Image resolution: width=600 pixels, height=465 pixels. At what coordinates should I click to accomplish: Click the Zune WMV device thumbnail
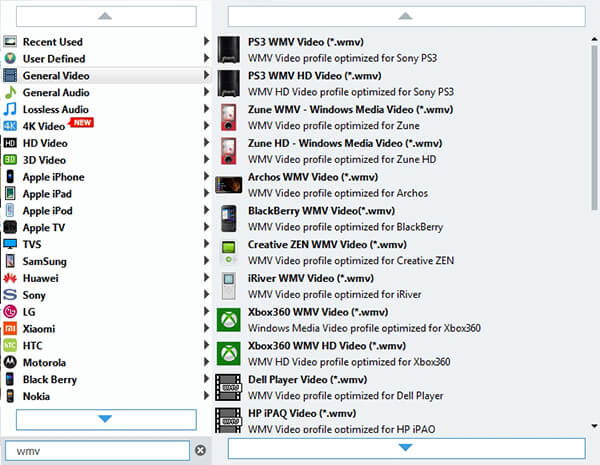click(x=228, y=117)
